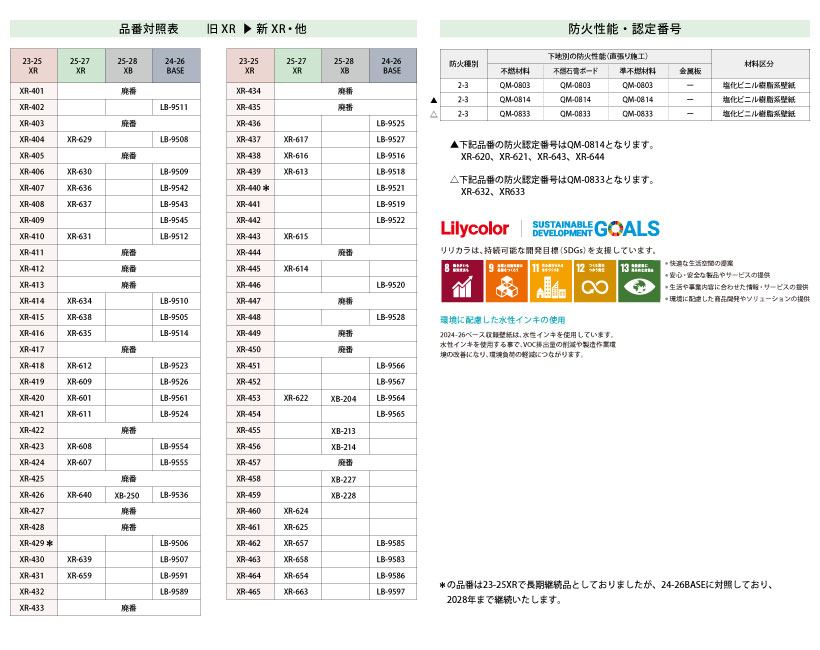Select the LB-9508 cell

tap(174, 140)
